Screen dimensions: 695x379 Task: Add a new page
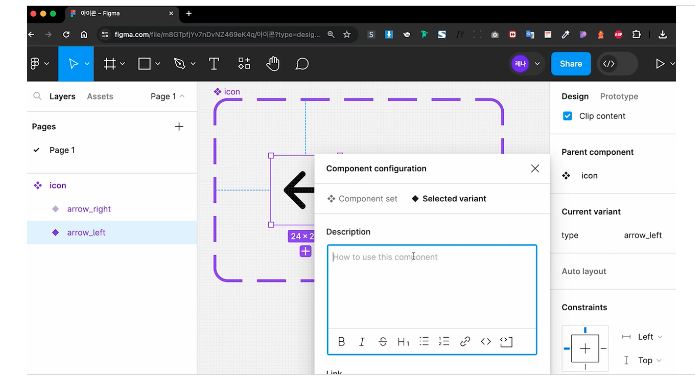179,127
